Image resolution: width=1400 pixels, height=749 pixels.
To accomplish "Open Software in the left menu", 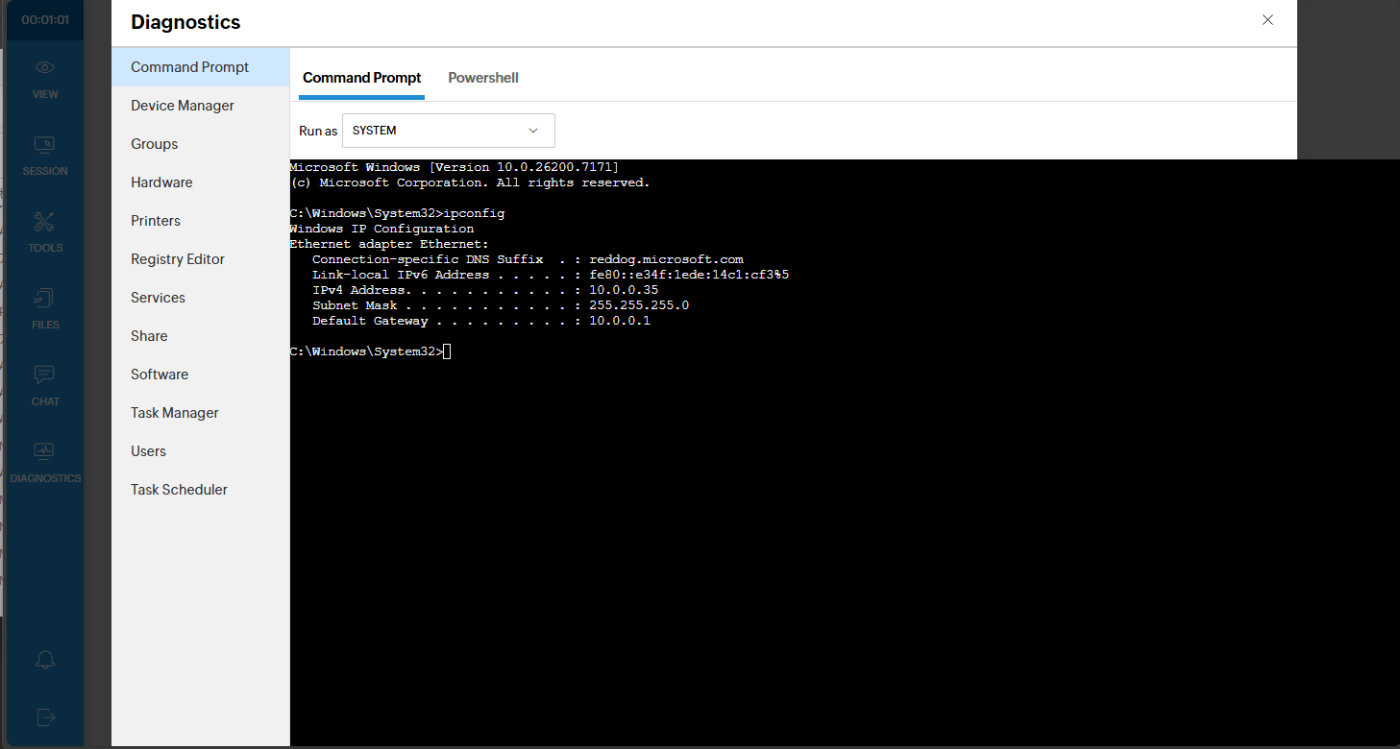I will [x=200, y=374].
